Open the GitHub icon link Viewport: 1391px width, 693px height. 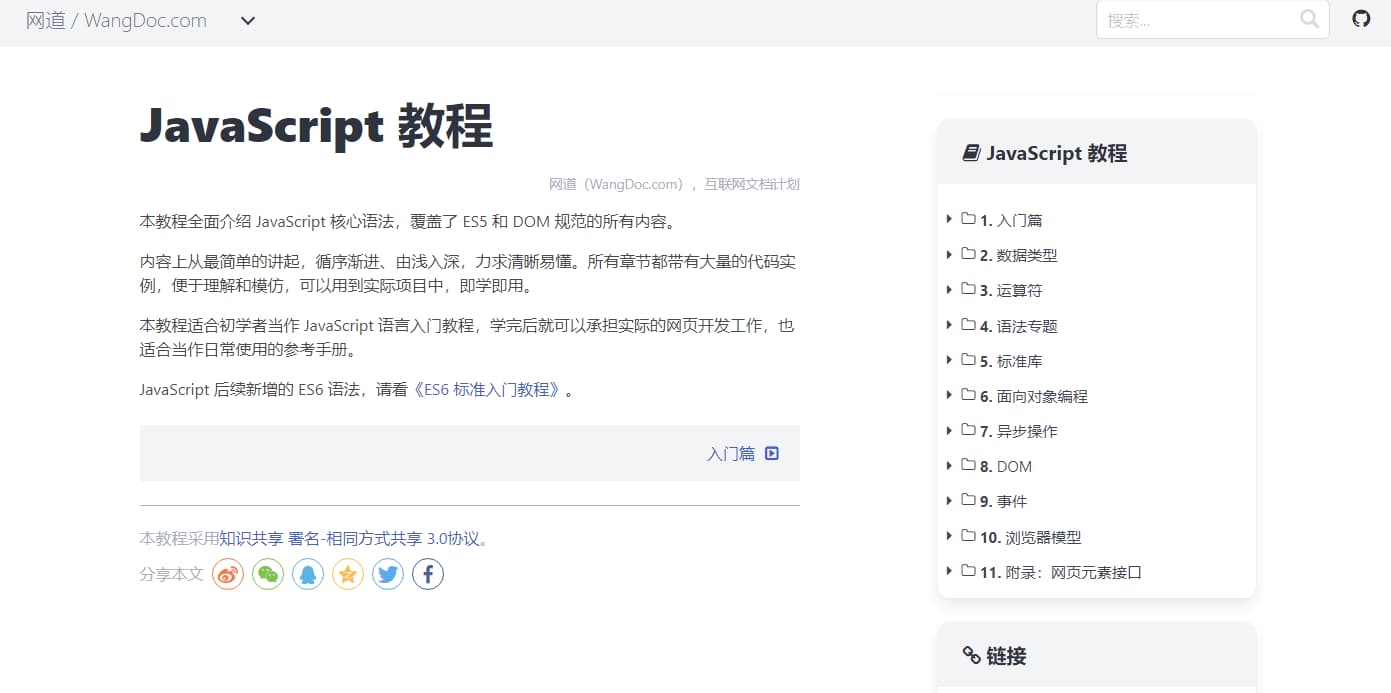click(1361, 19)
